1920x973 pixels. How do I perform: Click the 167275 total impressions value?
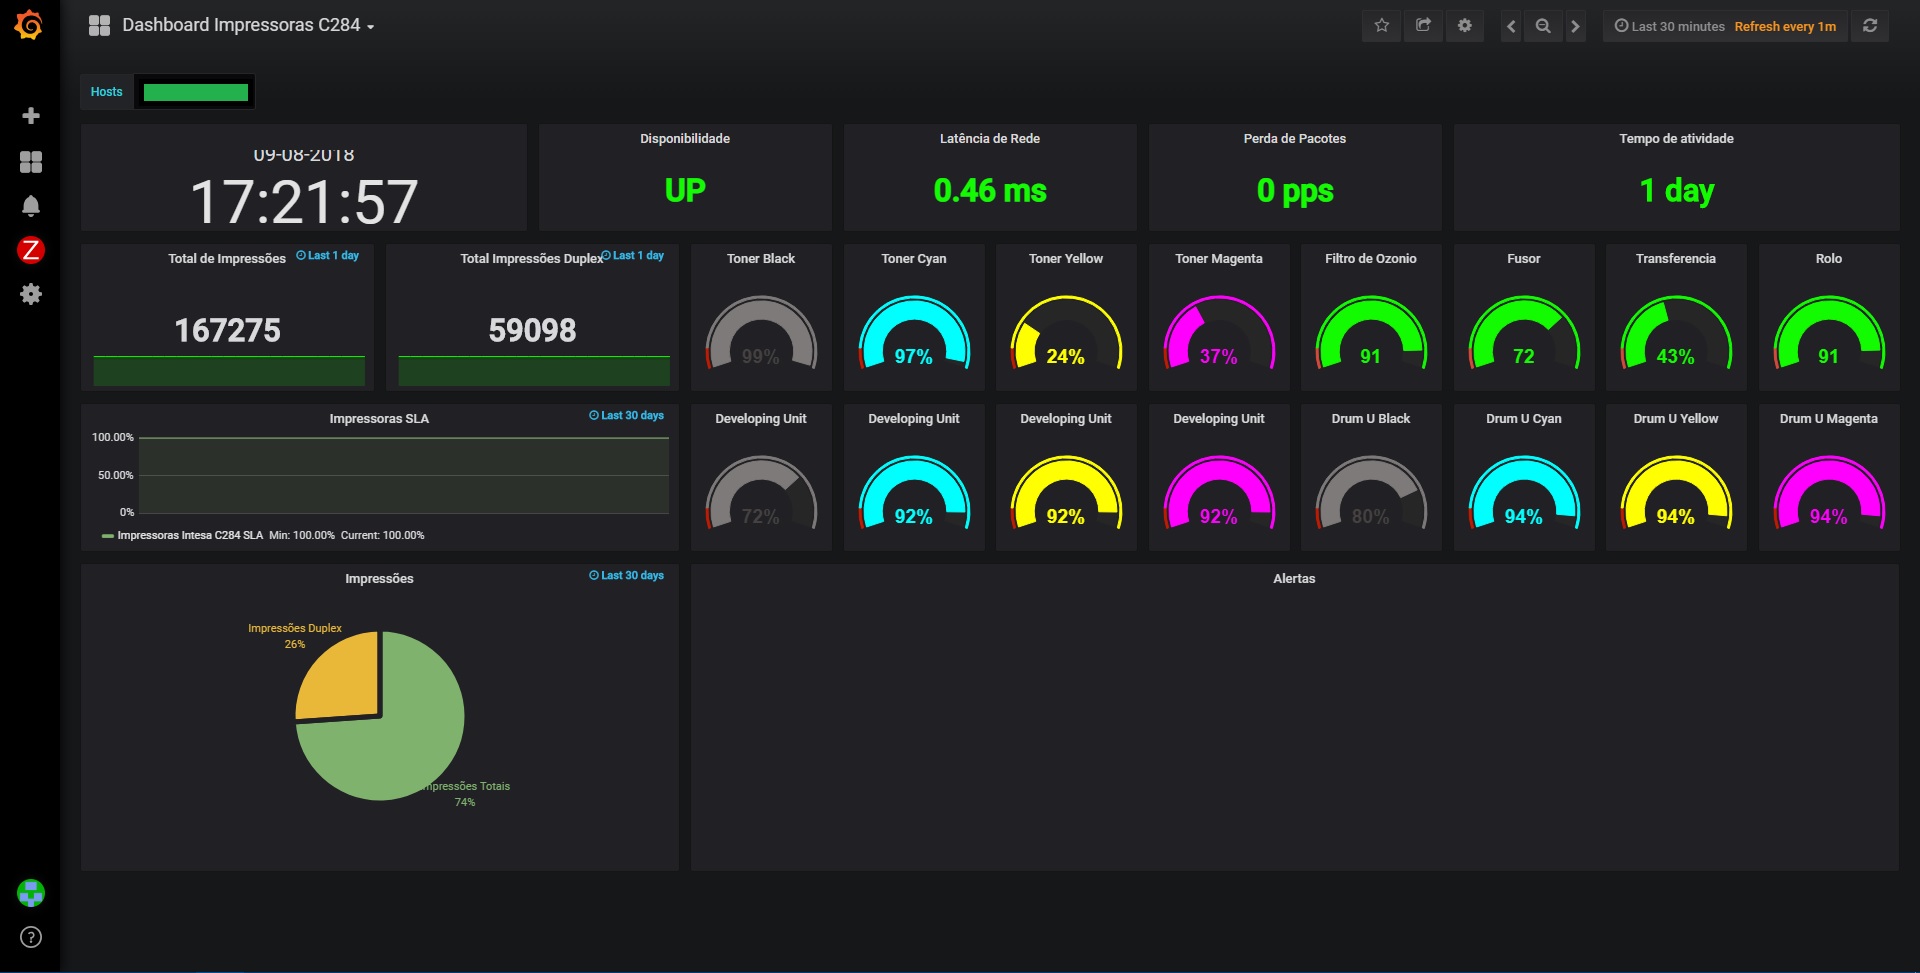[227, 331]
